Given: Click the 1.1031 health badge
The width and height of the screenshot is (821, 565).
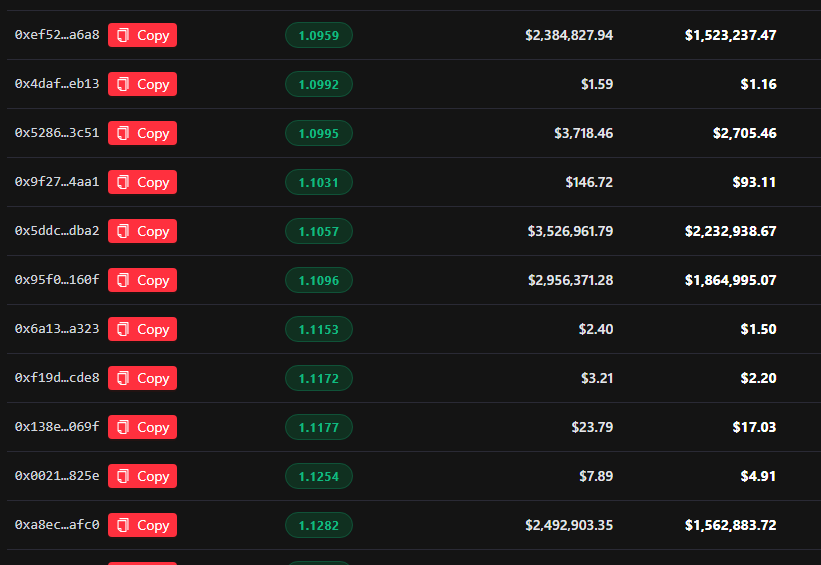Looking at the screenshot, I should [319, 182].
